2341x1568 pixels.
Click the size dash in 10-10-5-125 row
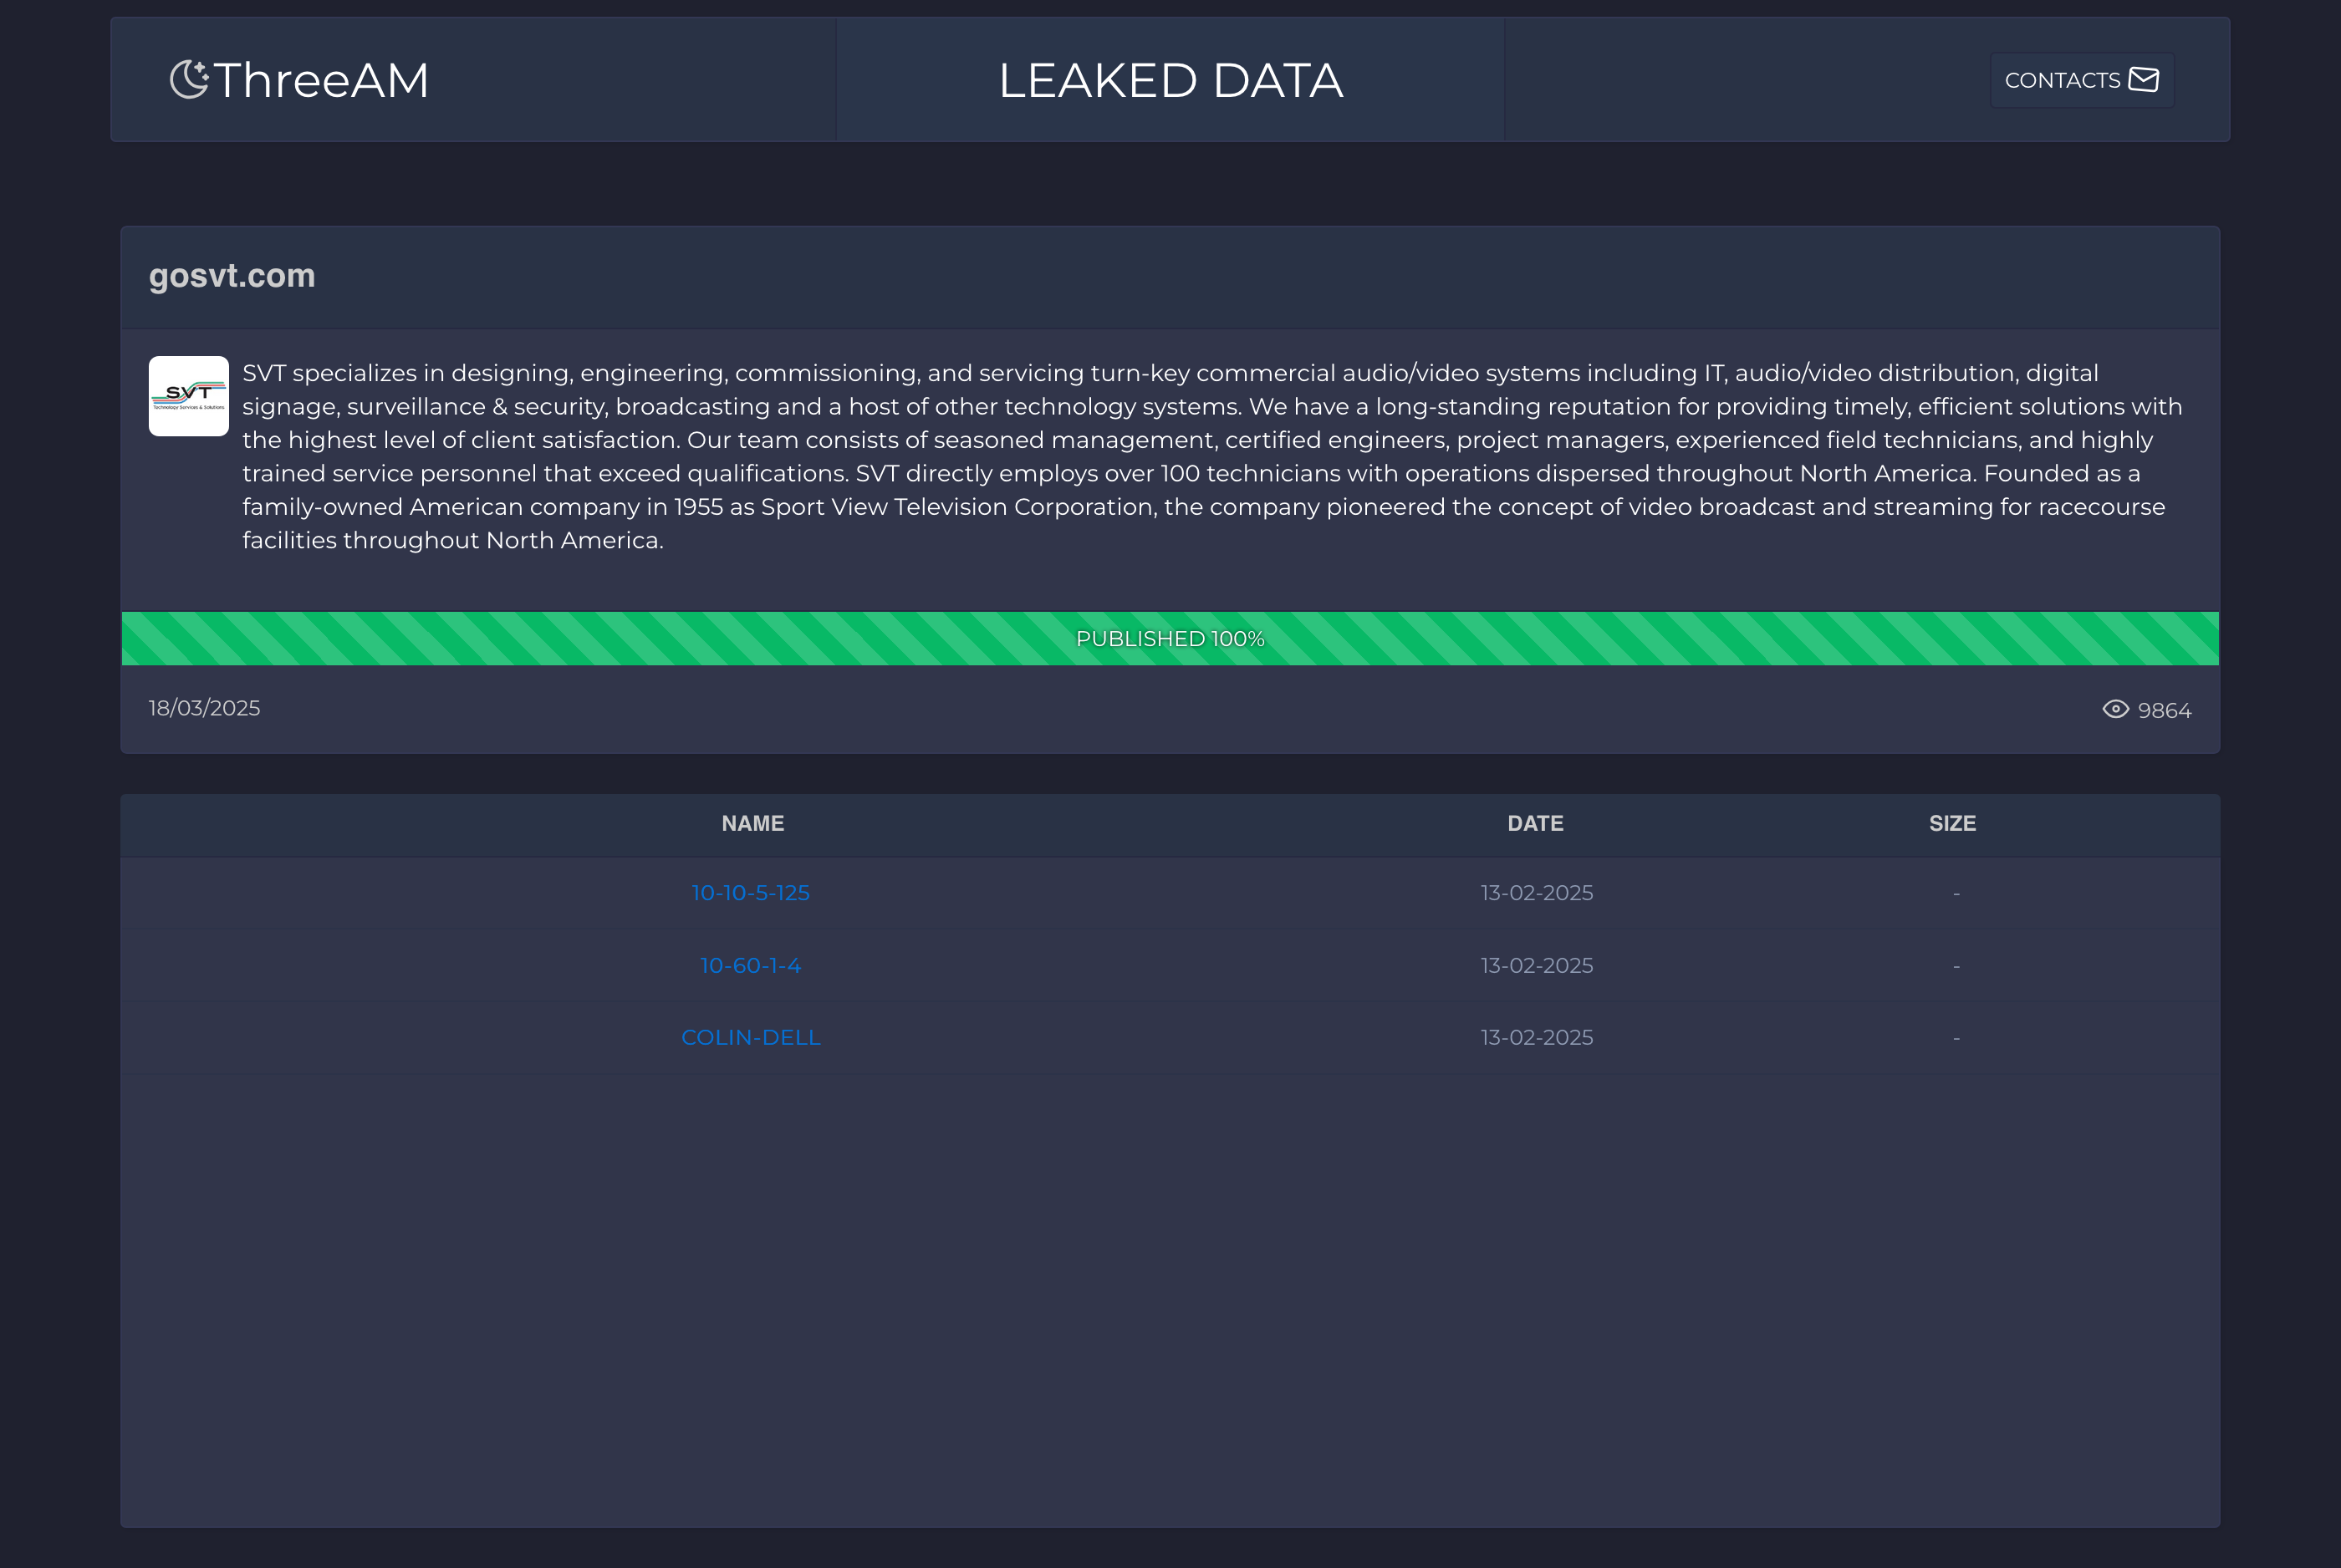coord(1956,894)
